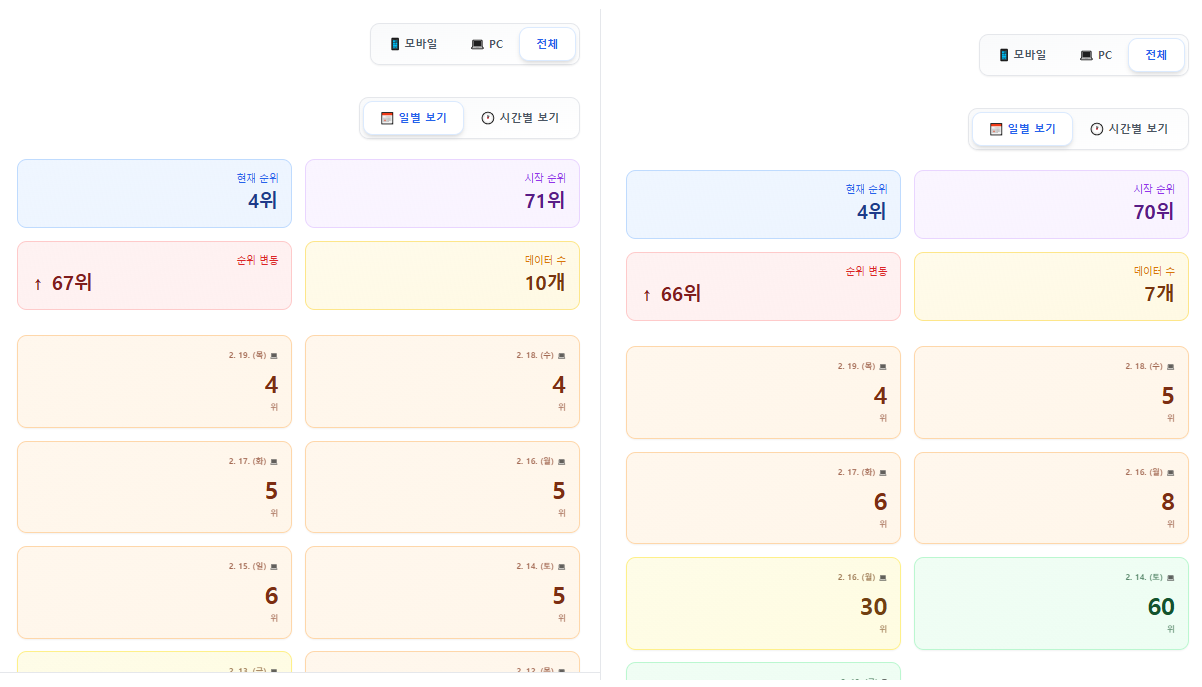Click the clock icon in left panel's 시간별 보기
Viewport: 1202px width, 687px height.
click(x=488, y=118)
